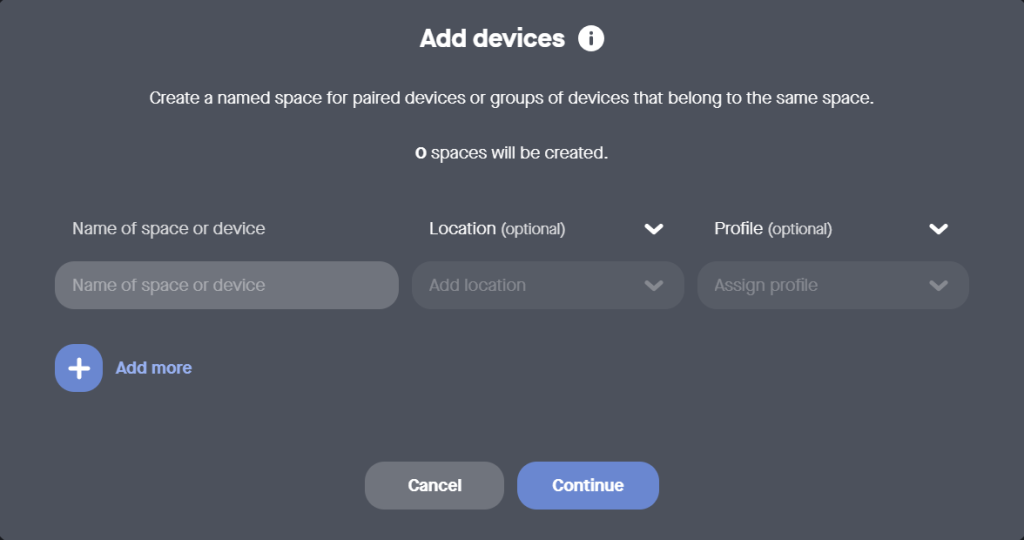Open the Assign profile dropdown
1024x540 pixels.
pos(832,286)
